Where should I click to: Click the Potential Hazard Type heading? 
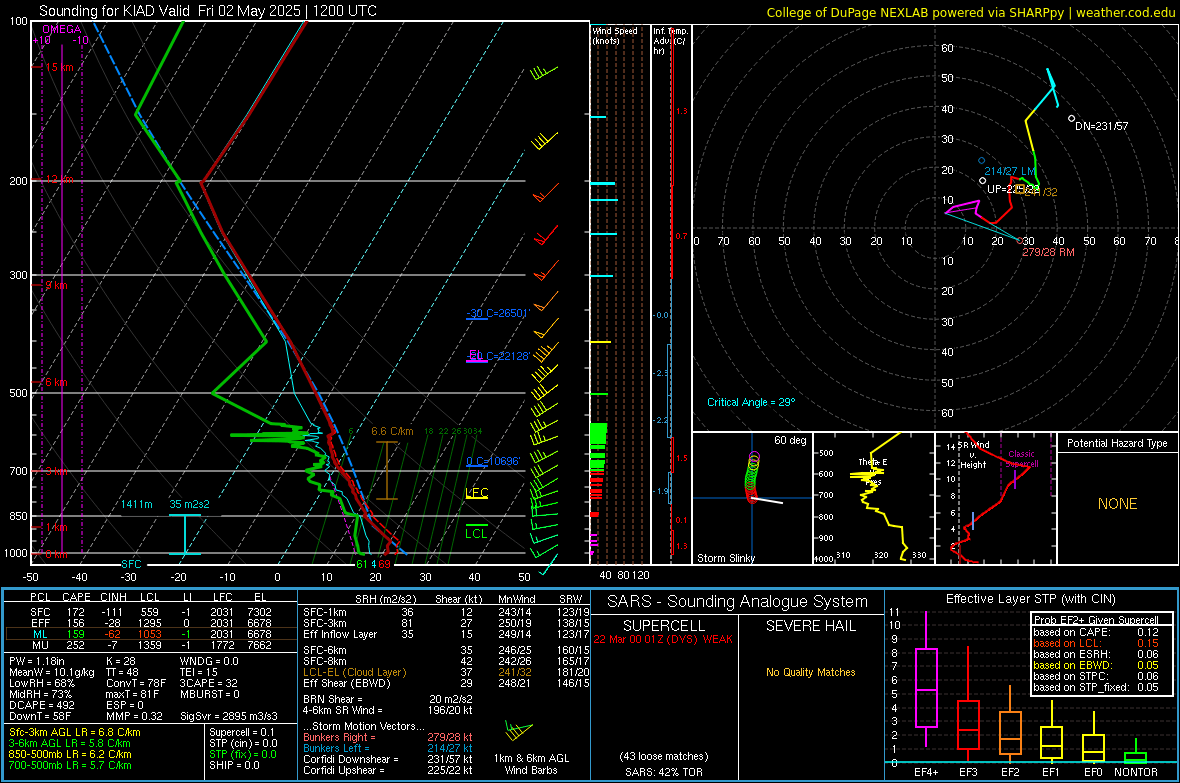pyautogui.click(x=1118, y=443)
